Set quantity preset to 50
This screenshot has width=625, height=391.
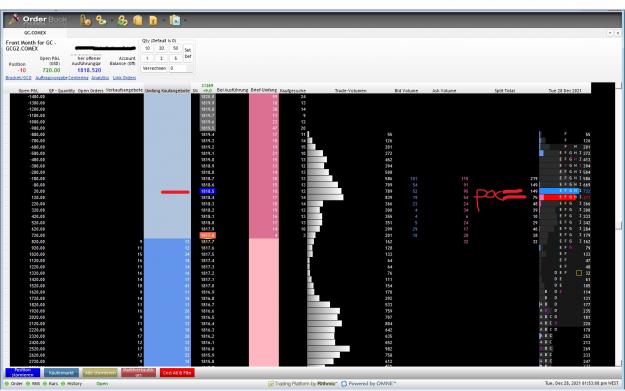point(175,48)
